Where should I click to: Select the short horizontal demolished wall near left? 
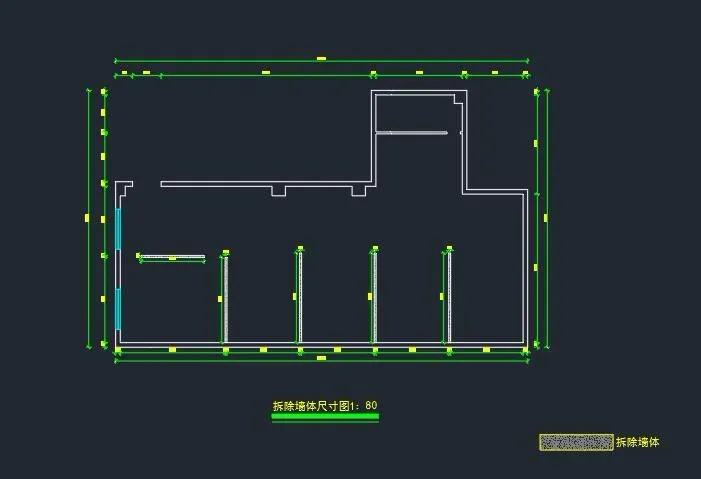(x=173, y=257)
